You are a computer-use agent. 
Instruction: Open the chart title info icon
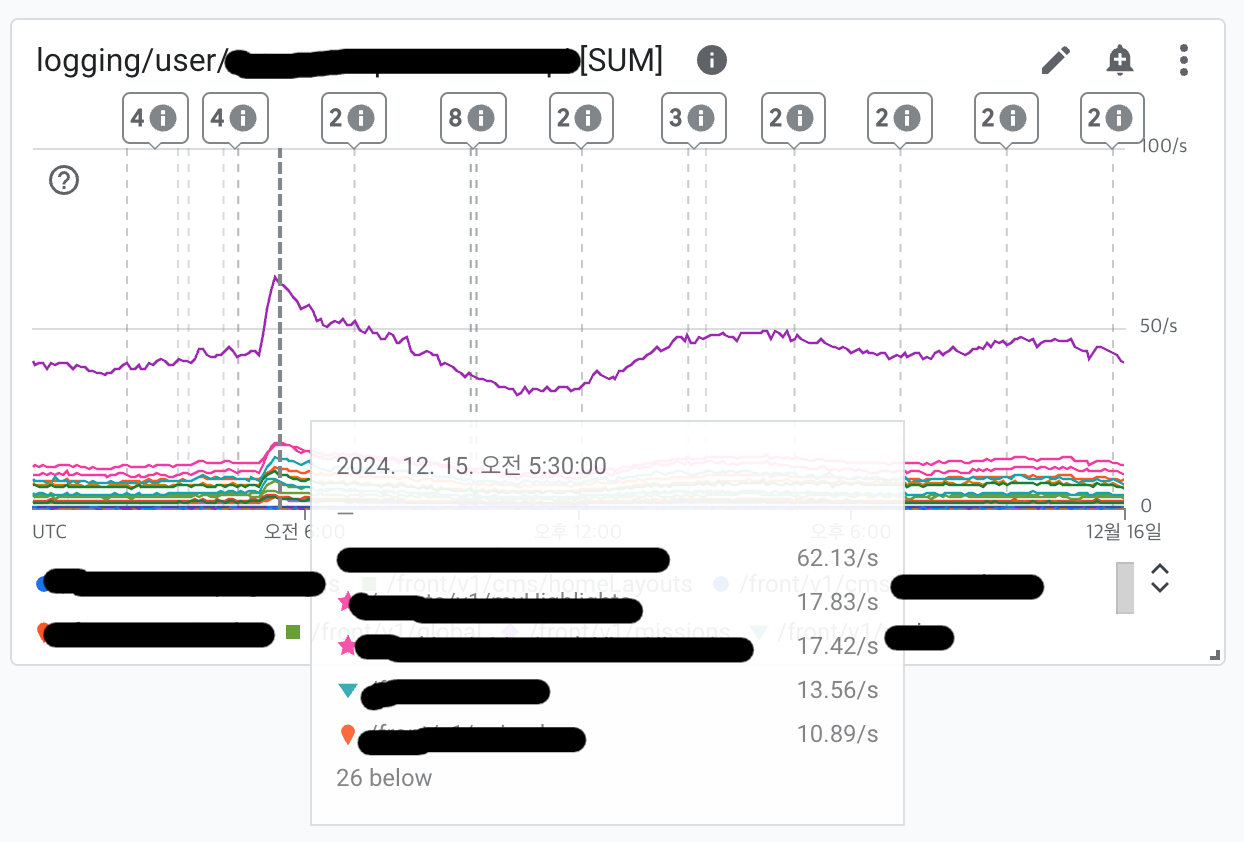point(711,60)
